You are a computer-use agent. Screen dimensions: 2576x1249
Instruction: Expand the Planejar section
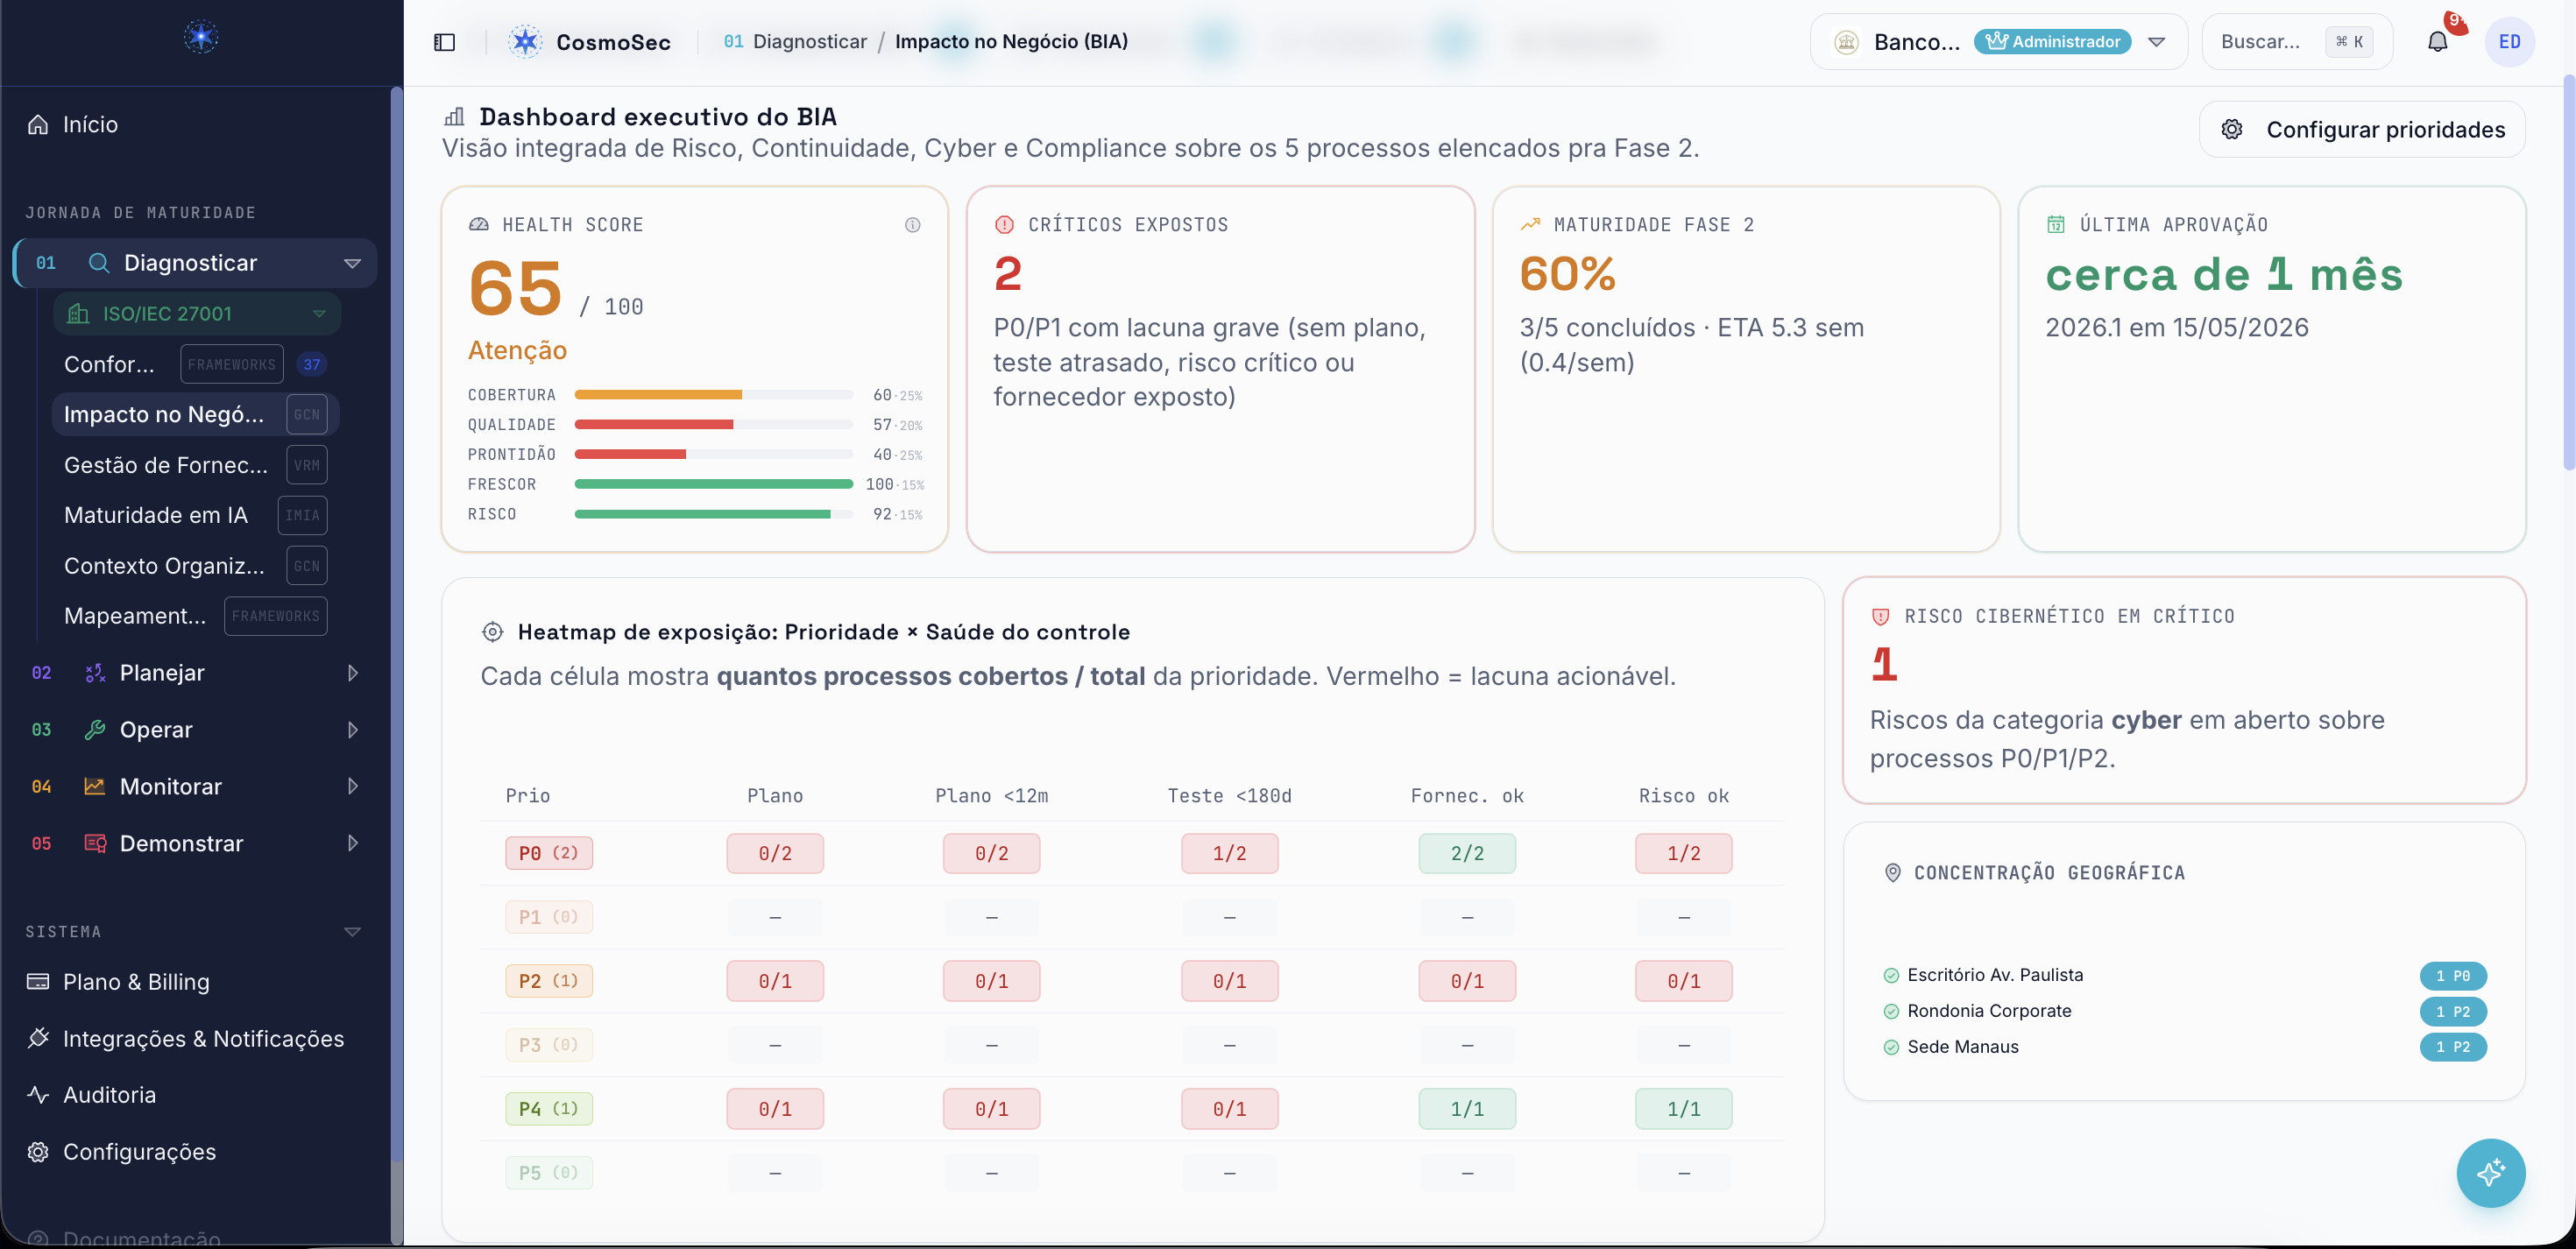point(353,673)
